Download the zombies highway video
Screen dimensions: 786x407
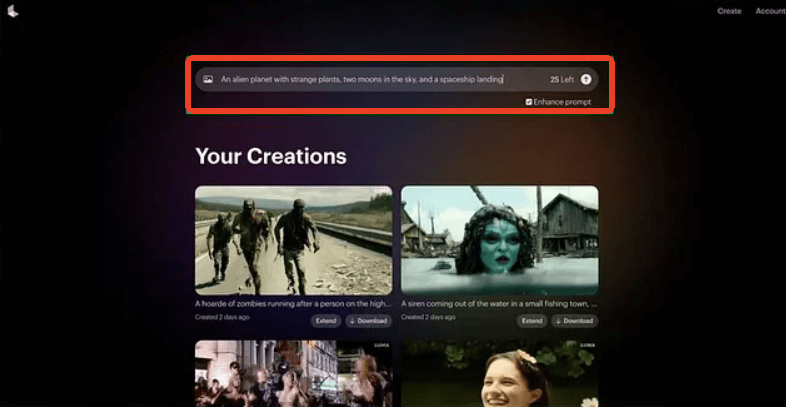[368, 321]
